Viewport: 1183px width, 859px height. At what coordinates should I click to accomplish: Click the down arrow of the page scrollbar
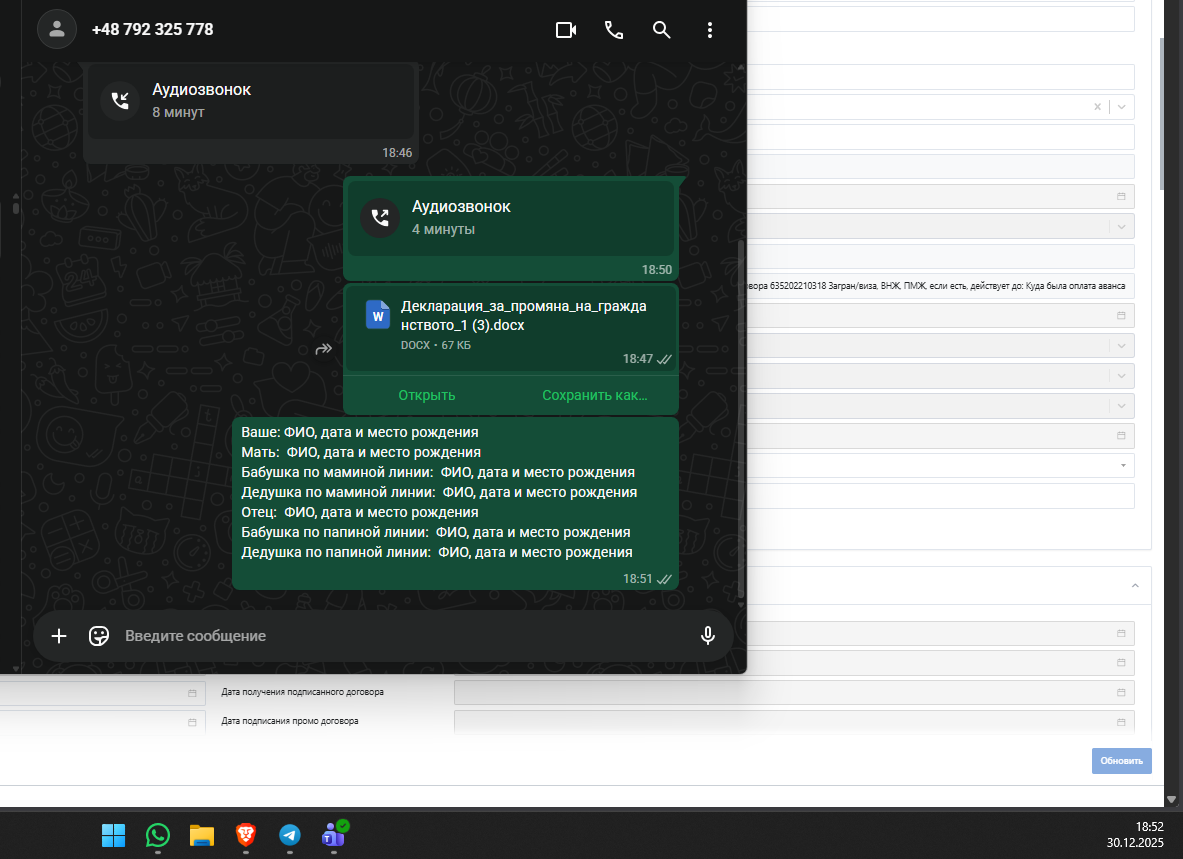(1171, 799)
